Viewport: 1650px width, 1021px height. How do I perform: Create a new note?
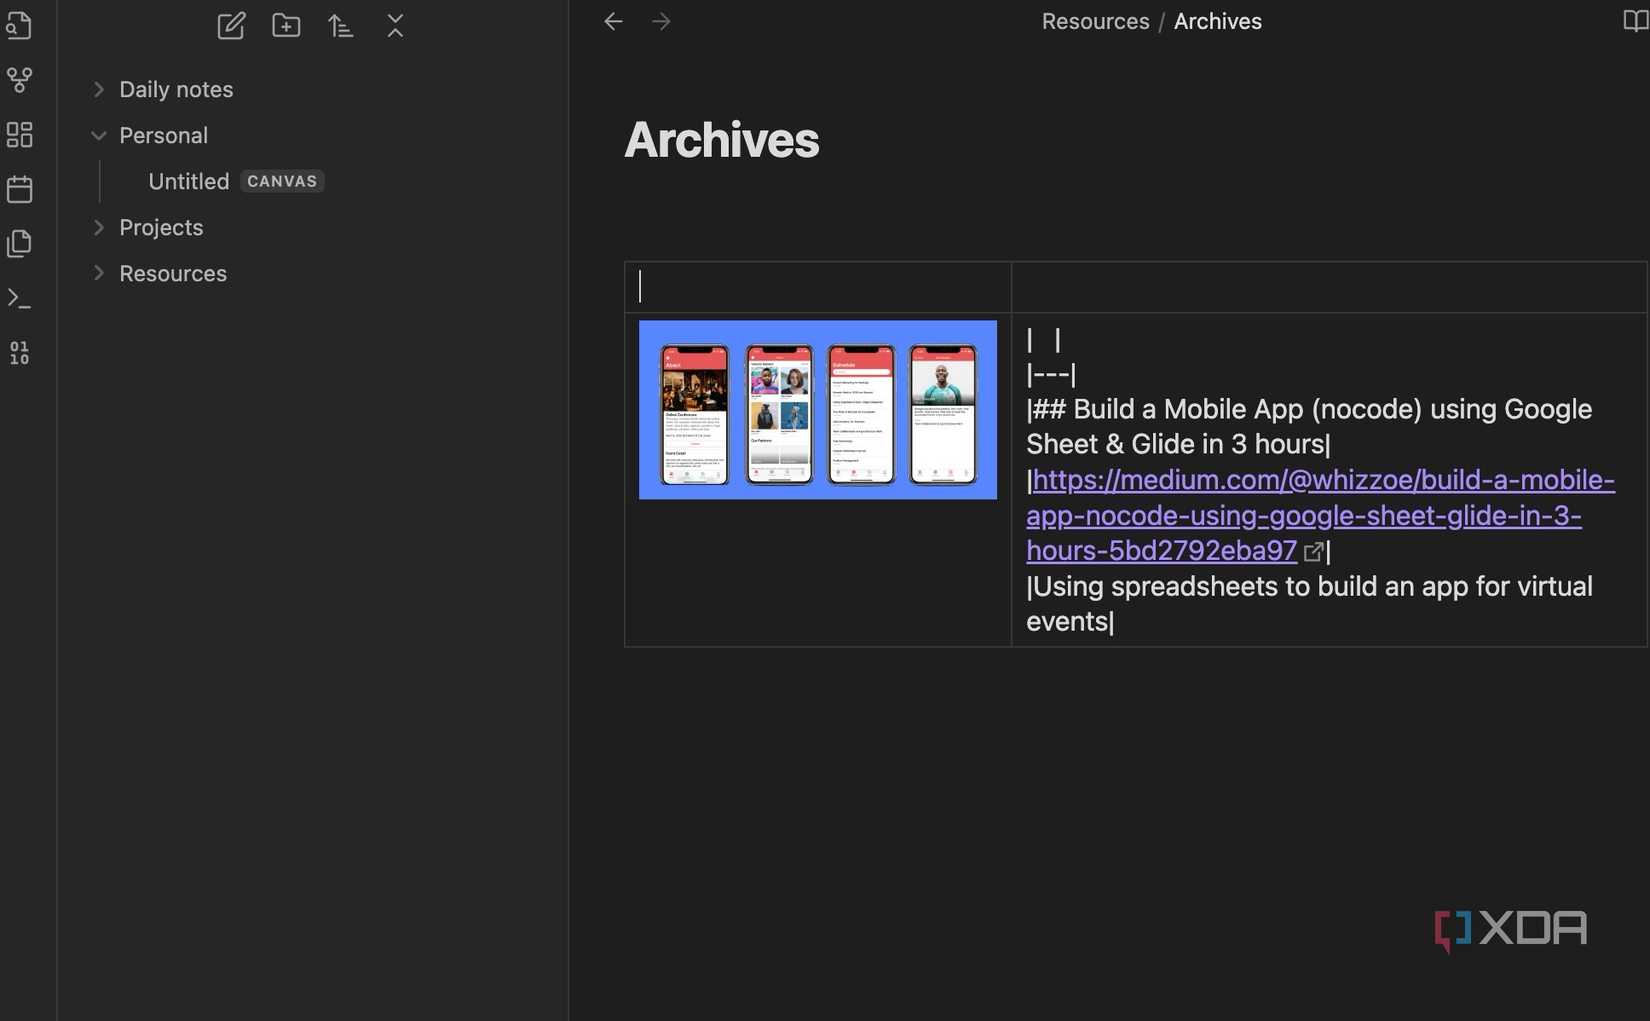click(231, 26)
